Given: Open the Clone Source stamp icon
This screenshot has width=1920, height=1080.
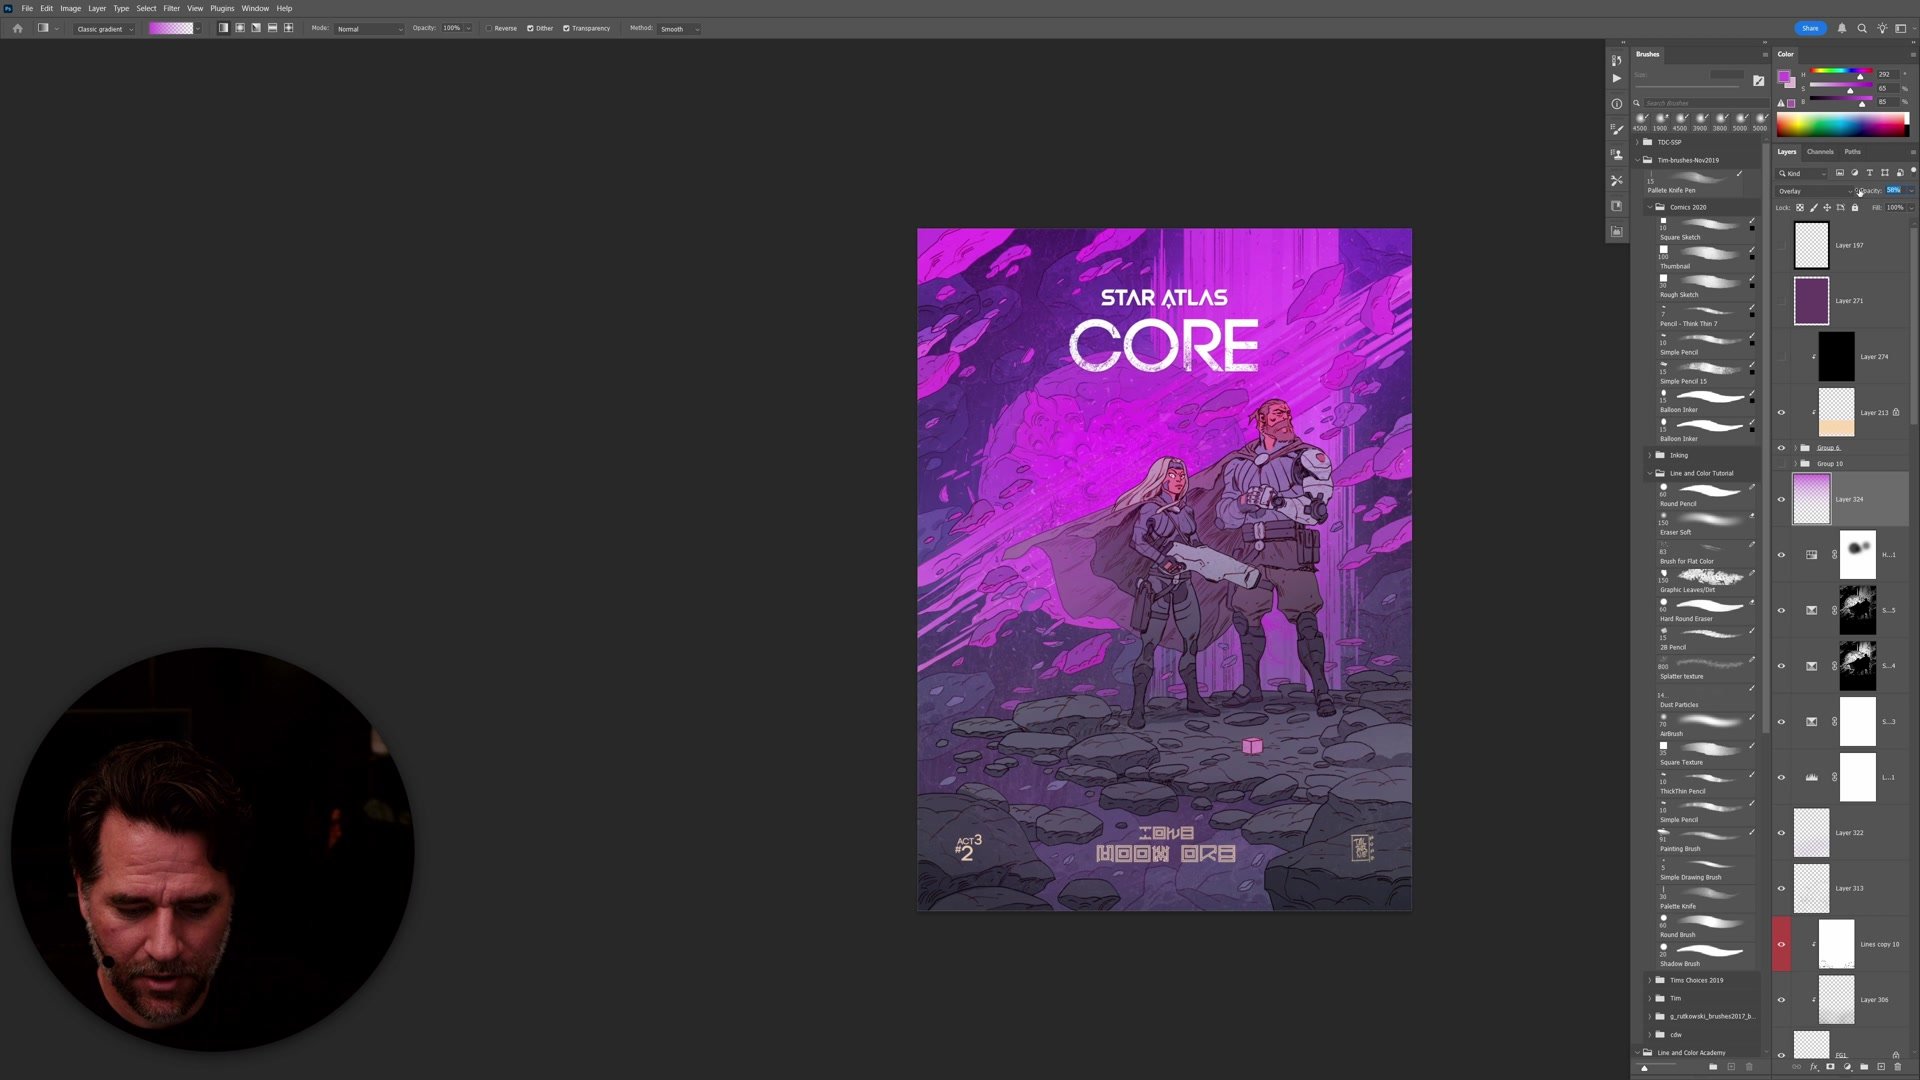Looking at the screenshot, I should pyautogui.click(x=1616, y=155).
